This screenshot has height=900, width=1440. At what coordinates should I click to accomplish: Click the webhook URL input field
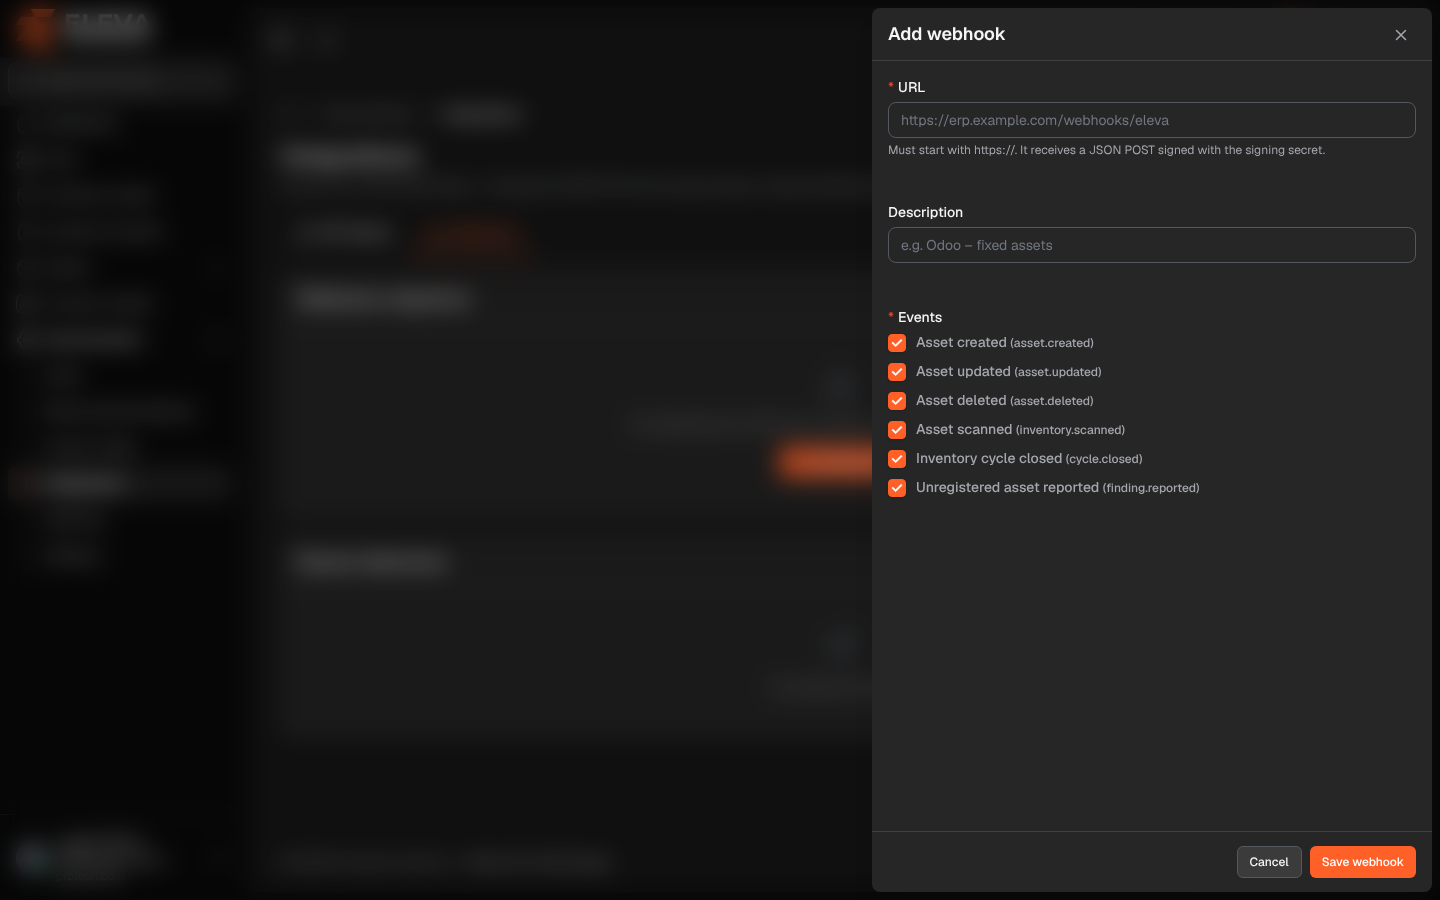point(1152,120)
